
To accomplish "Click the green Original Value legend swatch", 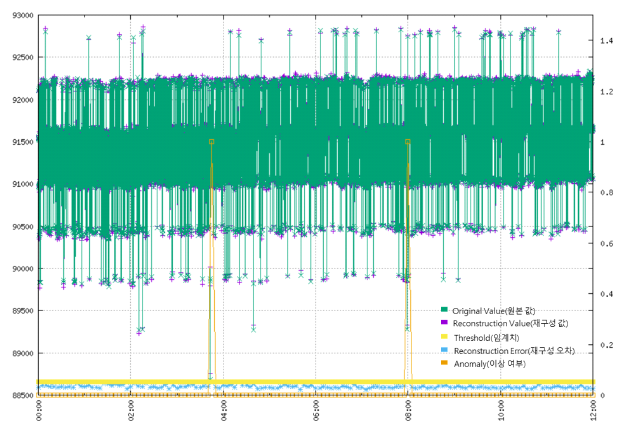I will coord(445,308).
